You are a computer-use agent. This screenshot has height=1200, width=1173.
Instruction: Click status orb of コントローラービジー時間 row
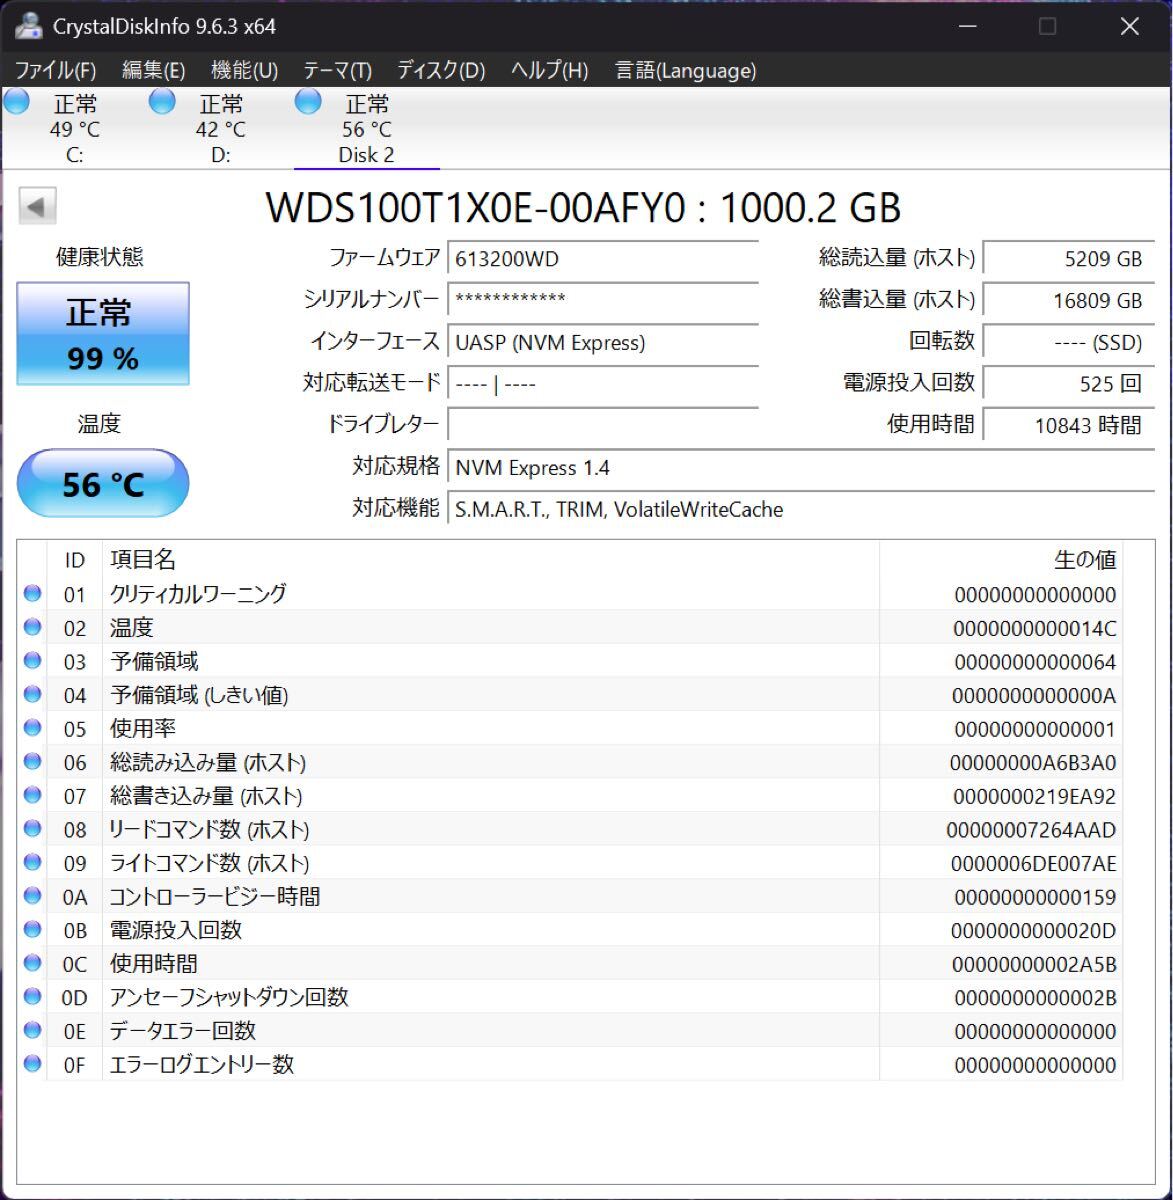tap(33, 895)
